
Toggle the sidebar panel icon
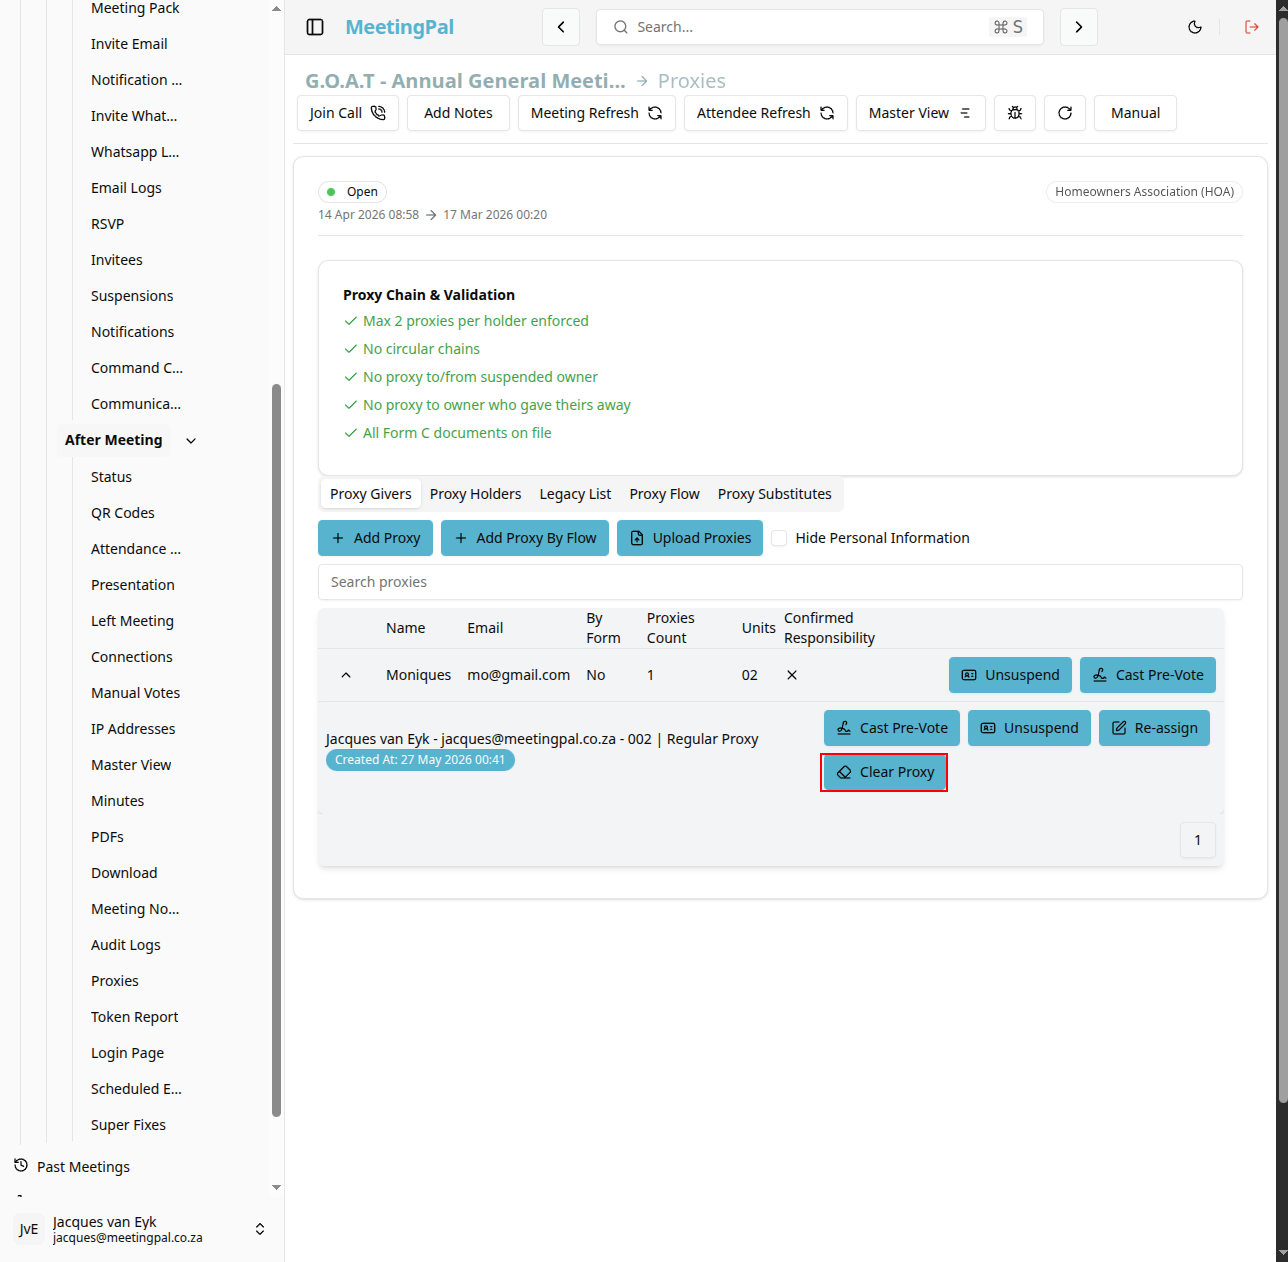tap(315, 27)
